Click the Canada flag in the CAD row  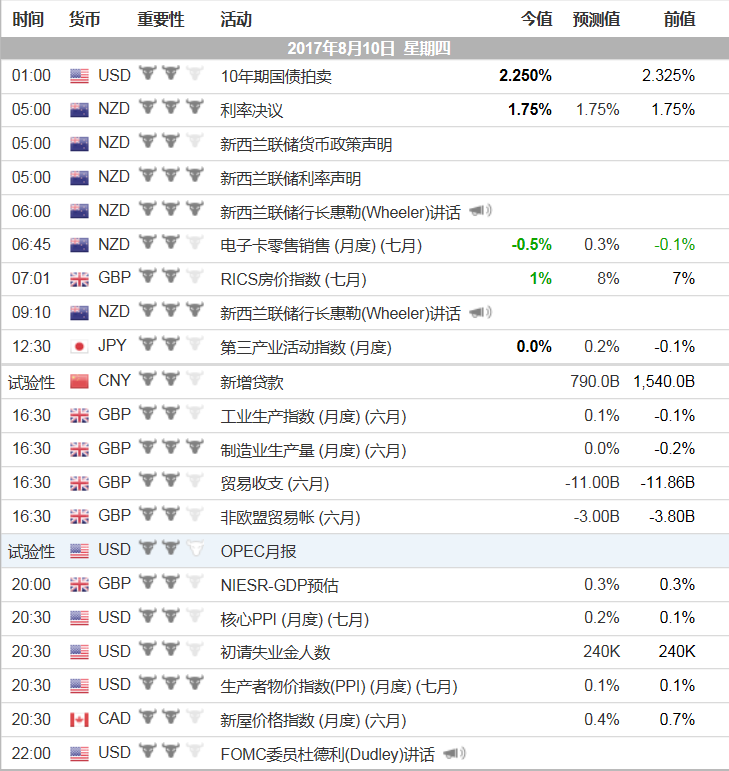pyautogui.click(x=79, y=720)
